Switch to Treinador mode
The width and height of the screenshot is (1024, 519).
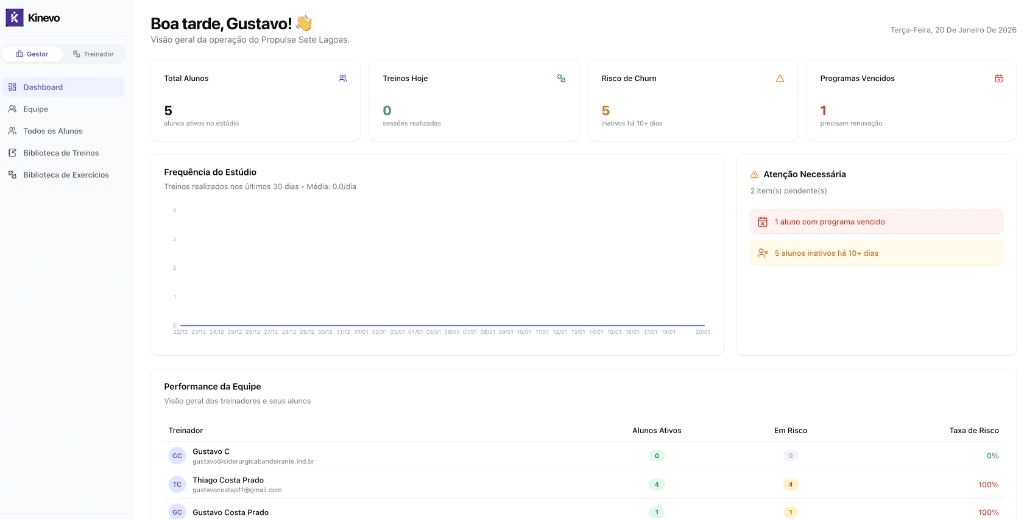coord(93,54)
